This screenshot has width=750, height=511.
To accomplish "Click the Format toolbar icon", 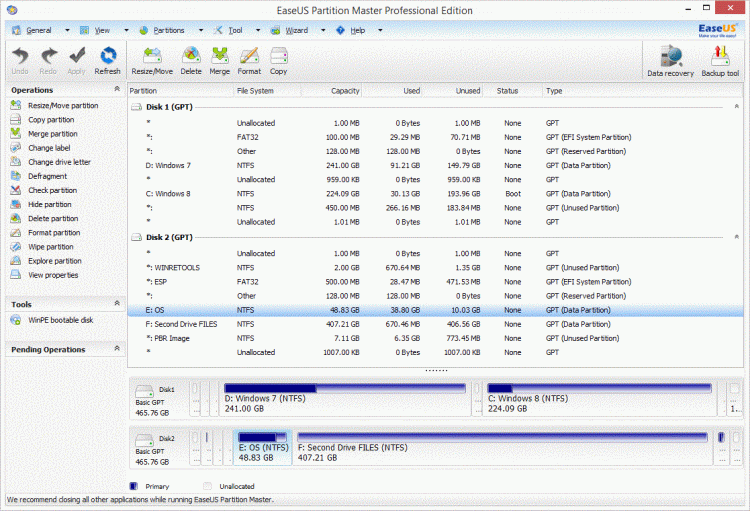I will [x=249, y=61].
